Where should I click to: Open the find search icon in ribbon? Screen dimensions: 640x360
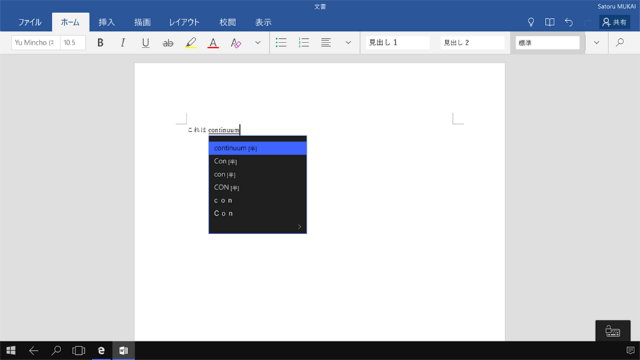point(620,42)
